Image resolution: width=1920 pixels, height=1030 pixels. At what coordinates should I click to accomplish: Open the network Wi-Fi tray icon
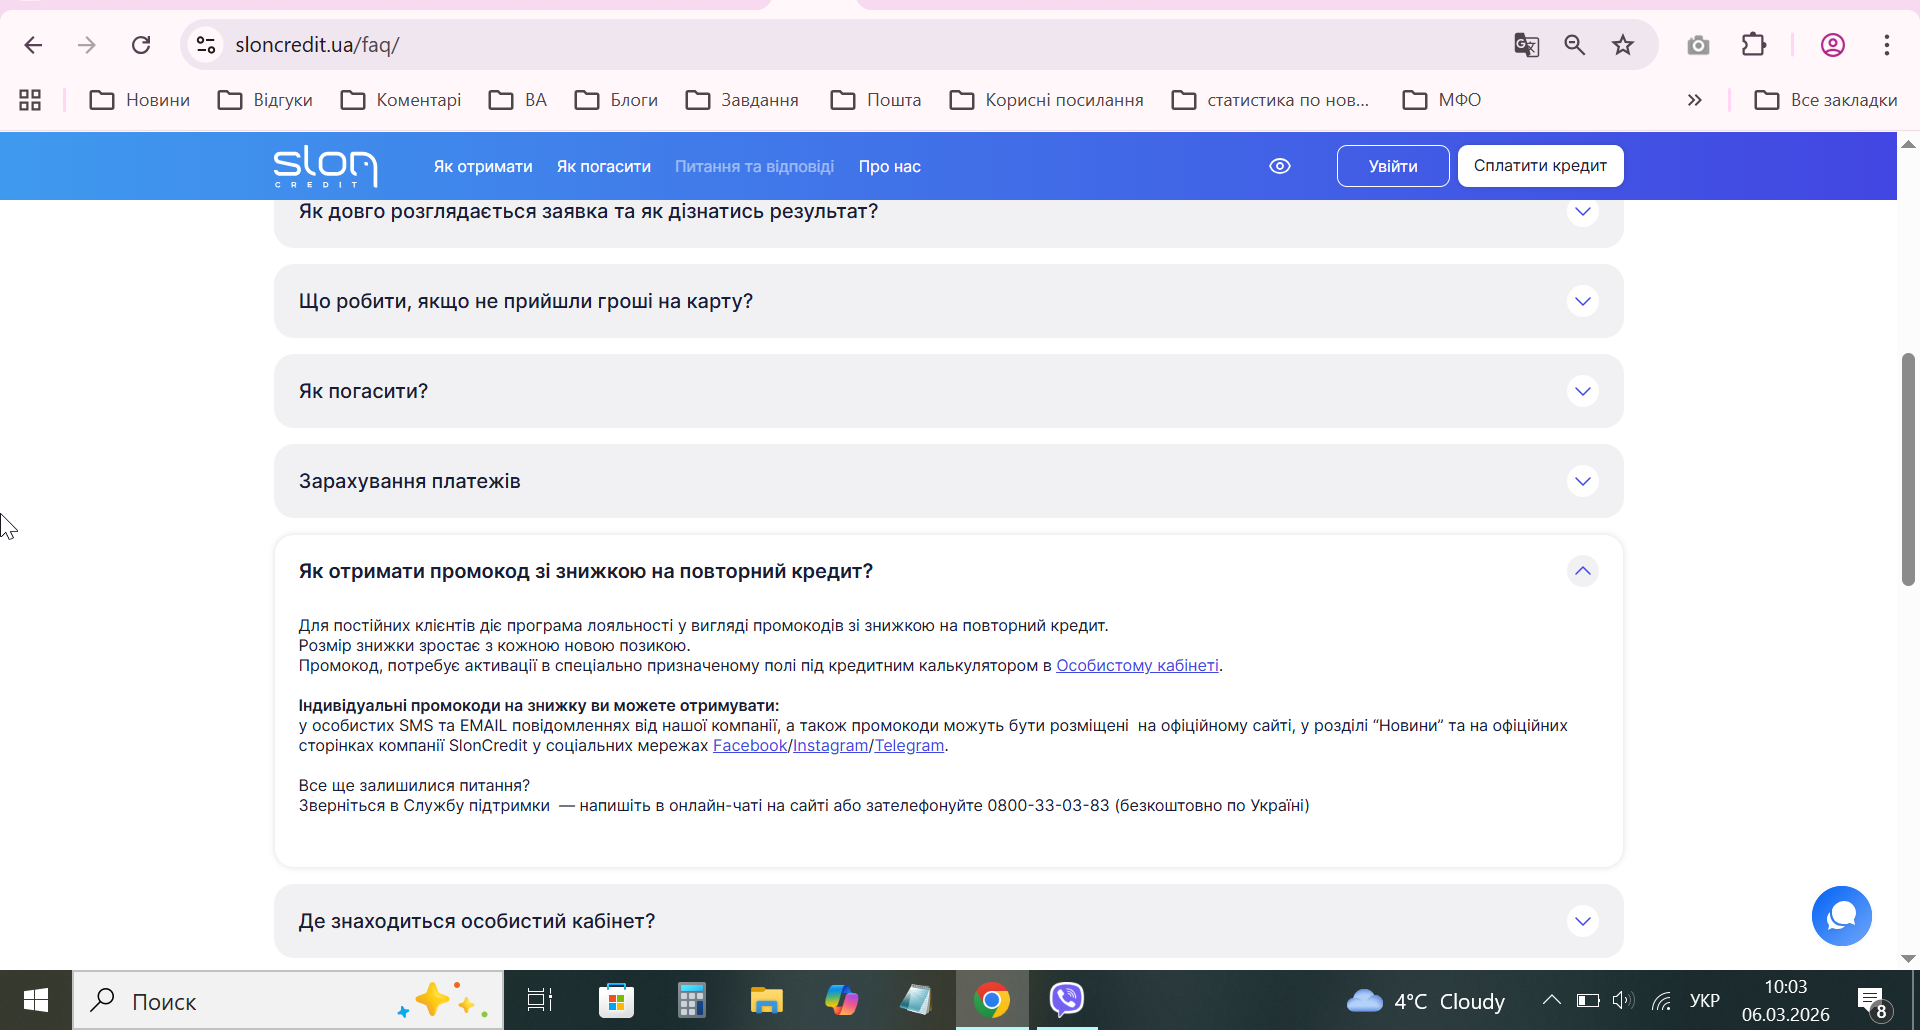1661,1000
